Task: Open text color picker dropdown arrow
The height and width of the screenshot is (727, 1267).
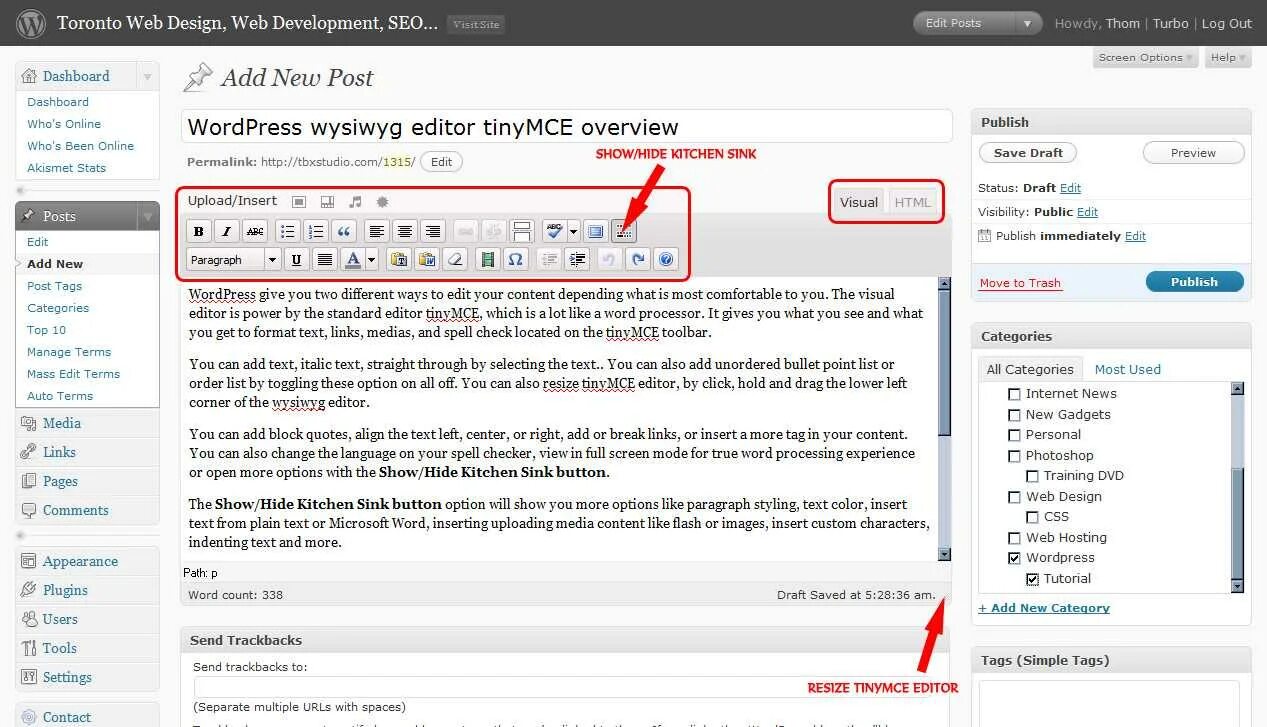Action: (372, 260)
